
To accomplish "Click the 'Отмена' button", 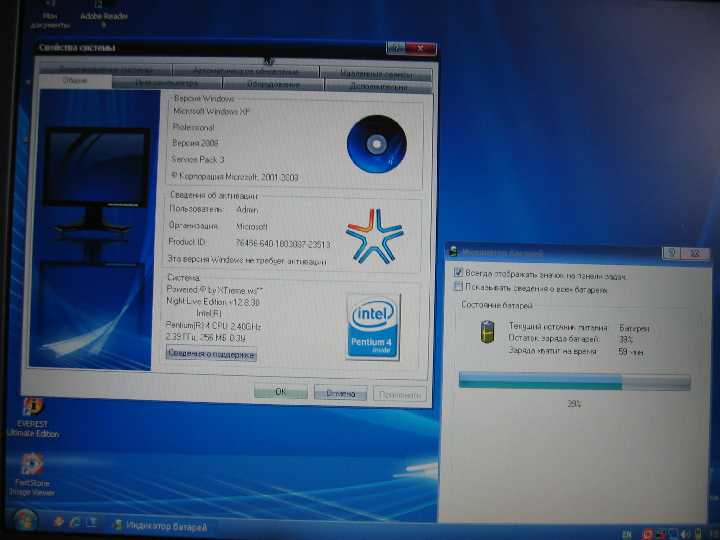I will pyautogui.click(x=340, y=393).
